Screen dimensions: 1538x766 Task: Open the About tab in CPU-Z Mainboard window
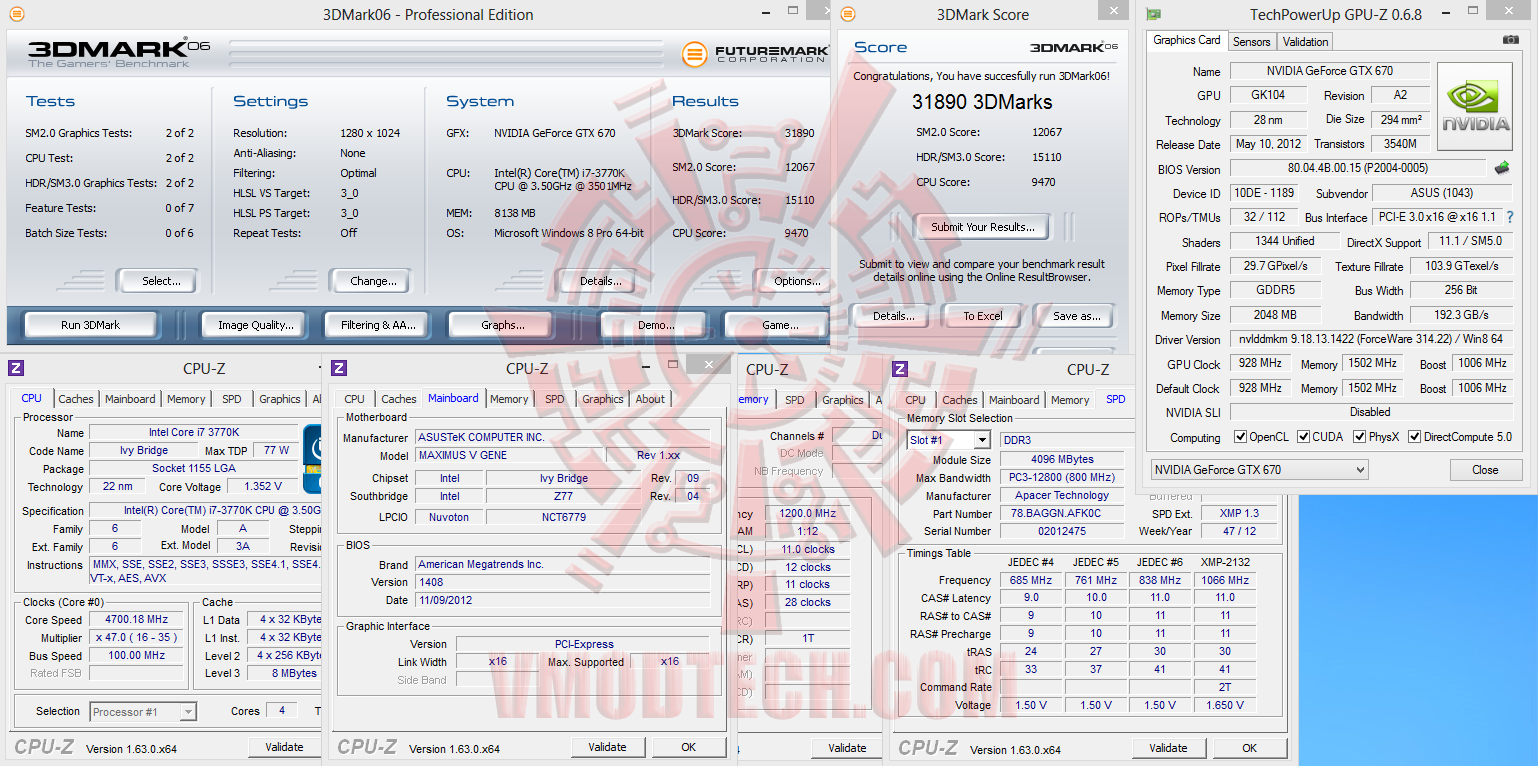click(650, 399)
